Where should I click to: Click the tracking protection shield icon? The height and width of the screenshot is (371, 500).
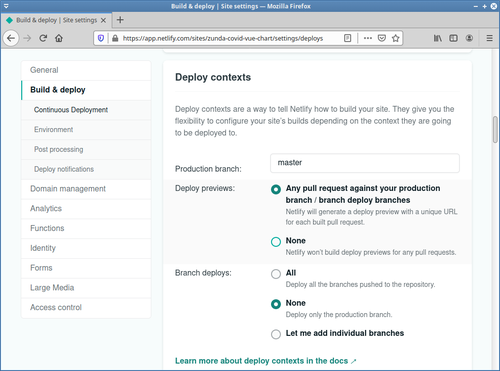click(101, 38)
